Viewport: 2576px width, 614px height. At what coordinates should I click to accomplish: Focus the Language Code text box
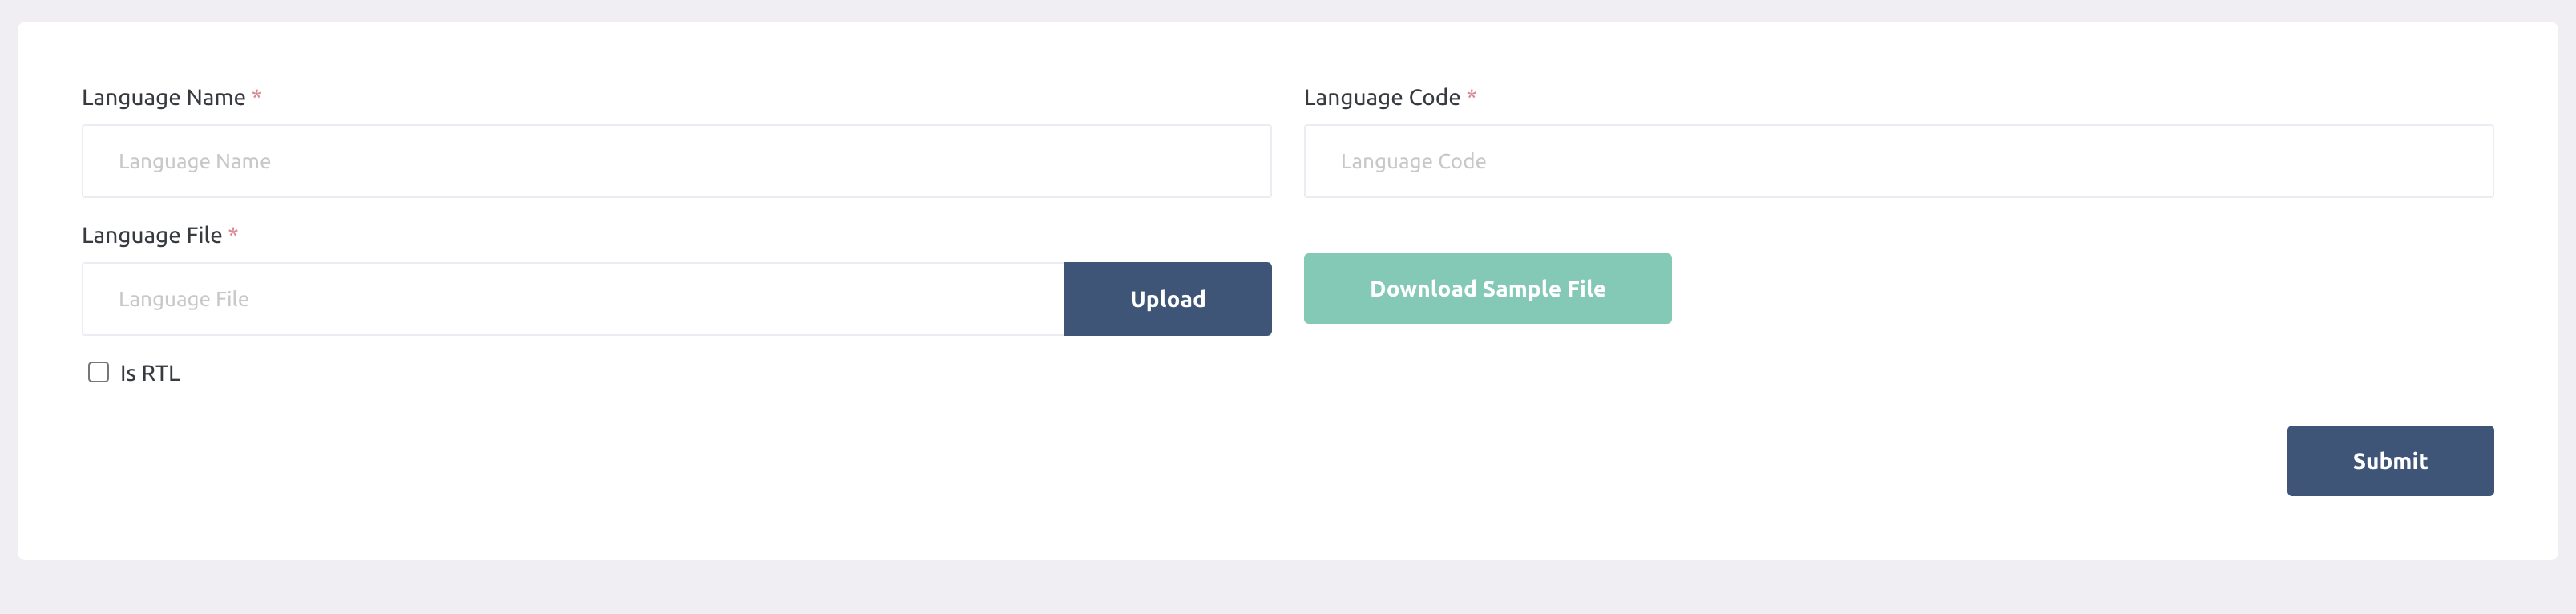point(1897,161)
